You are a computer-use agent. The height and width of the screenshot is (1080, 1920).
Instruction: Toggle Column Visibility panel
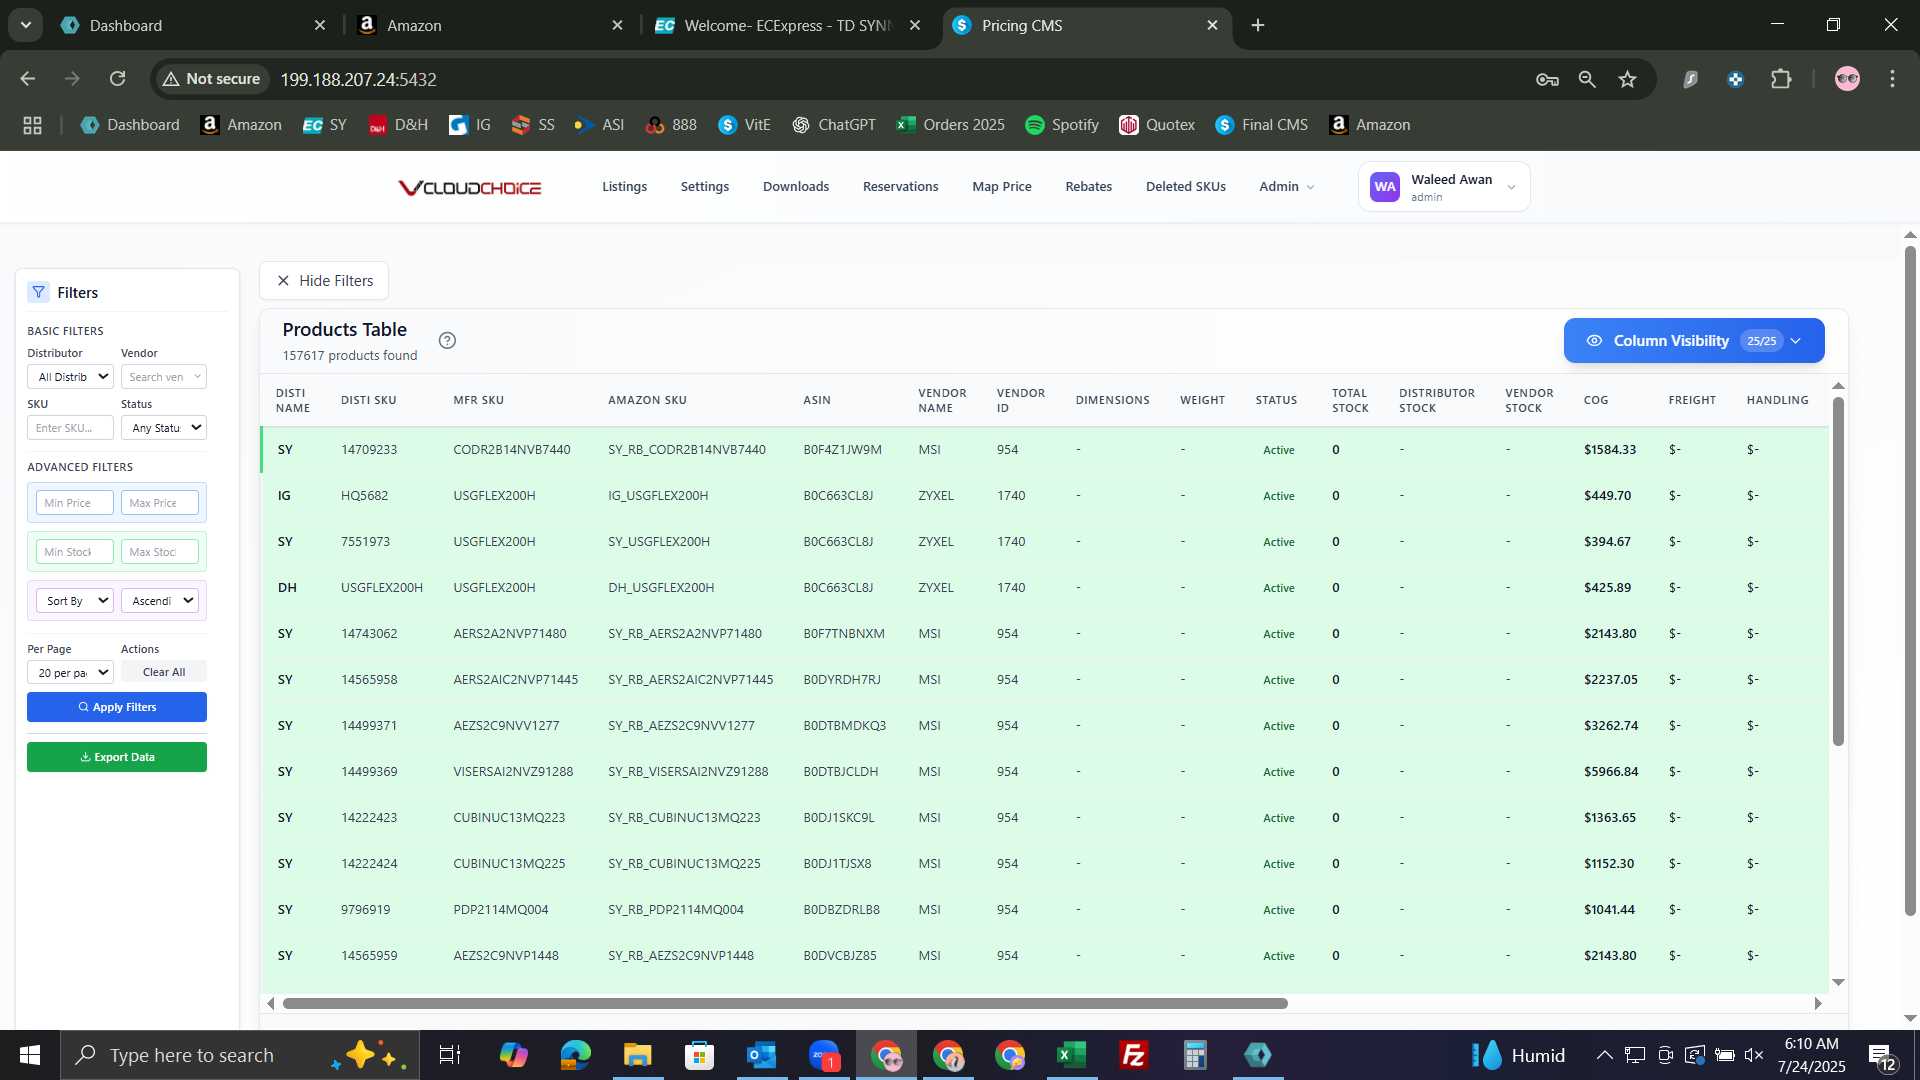pos(1693,341)
